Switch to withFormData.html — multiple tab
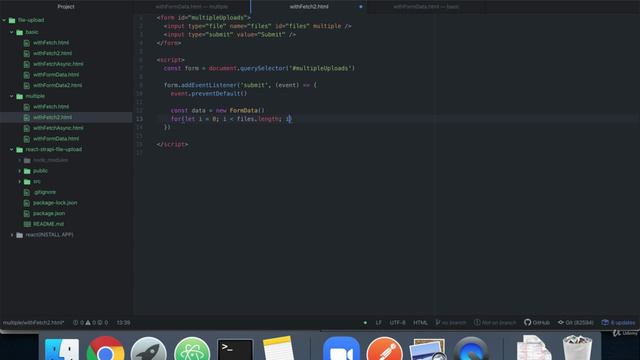Screen dimensions: 640x360 [191, 7]
